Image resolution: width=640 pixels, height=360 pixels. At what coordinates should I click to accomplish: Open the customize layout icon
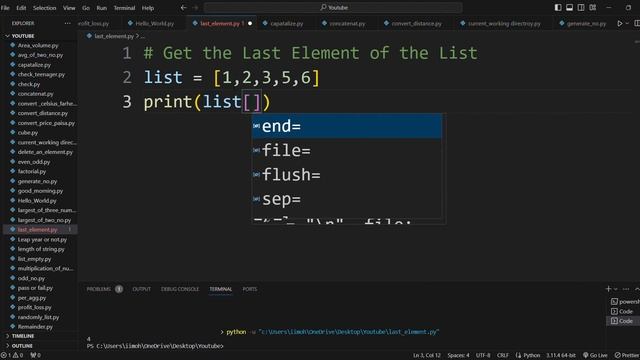click(593, 7)
